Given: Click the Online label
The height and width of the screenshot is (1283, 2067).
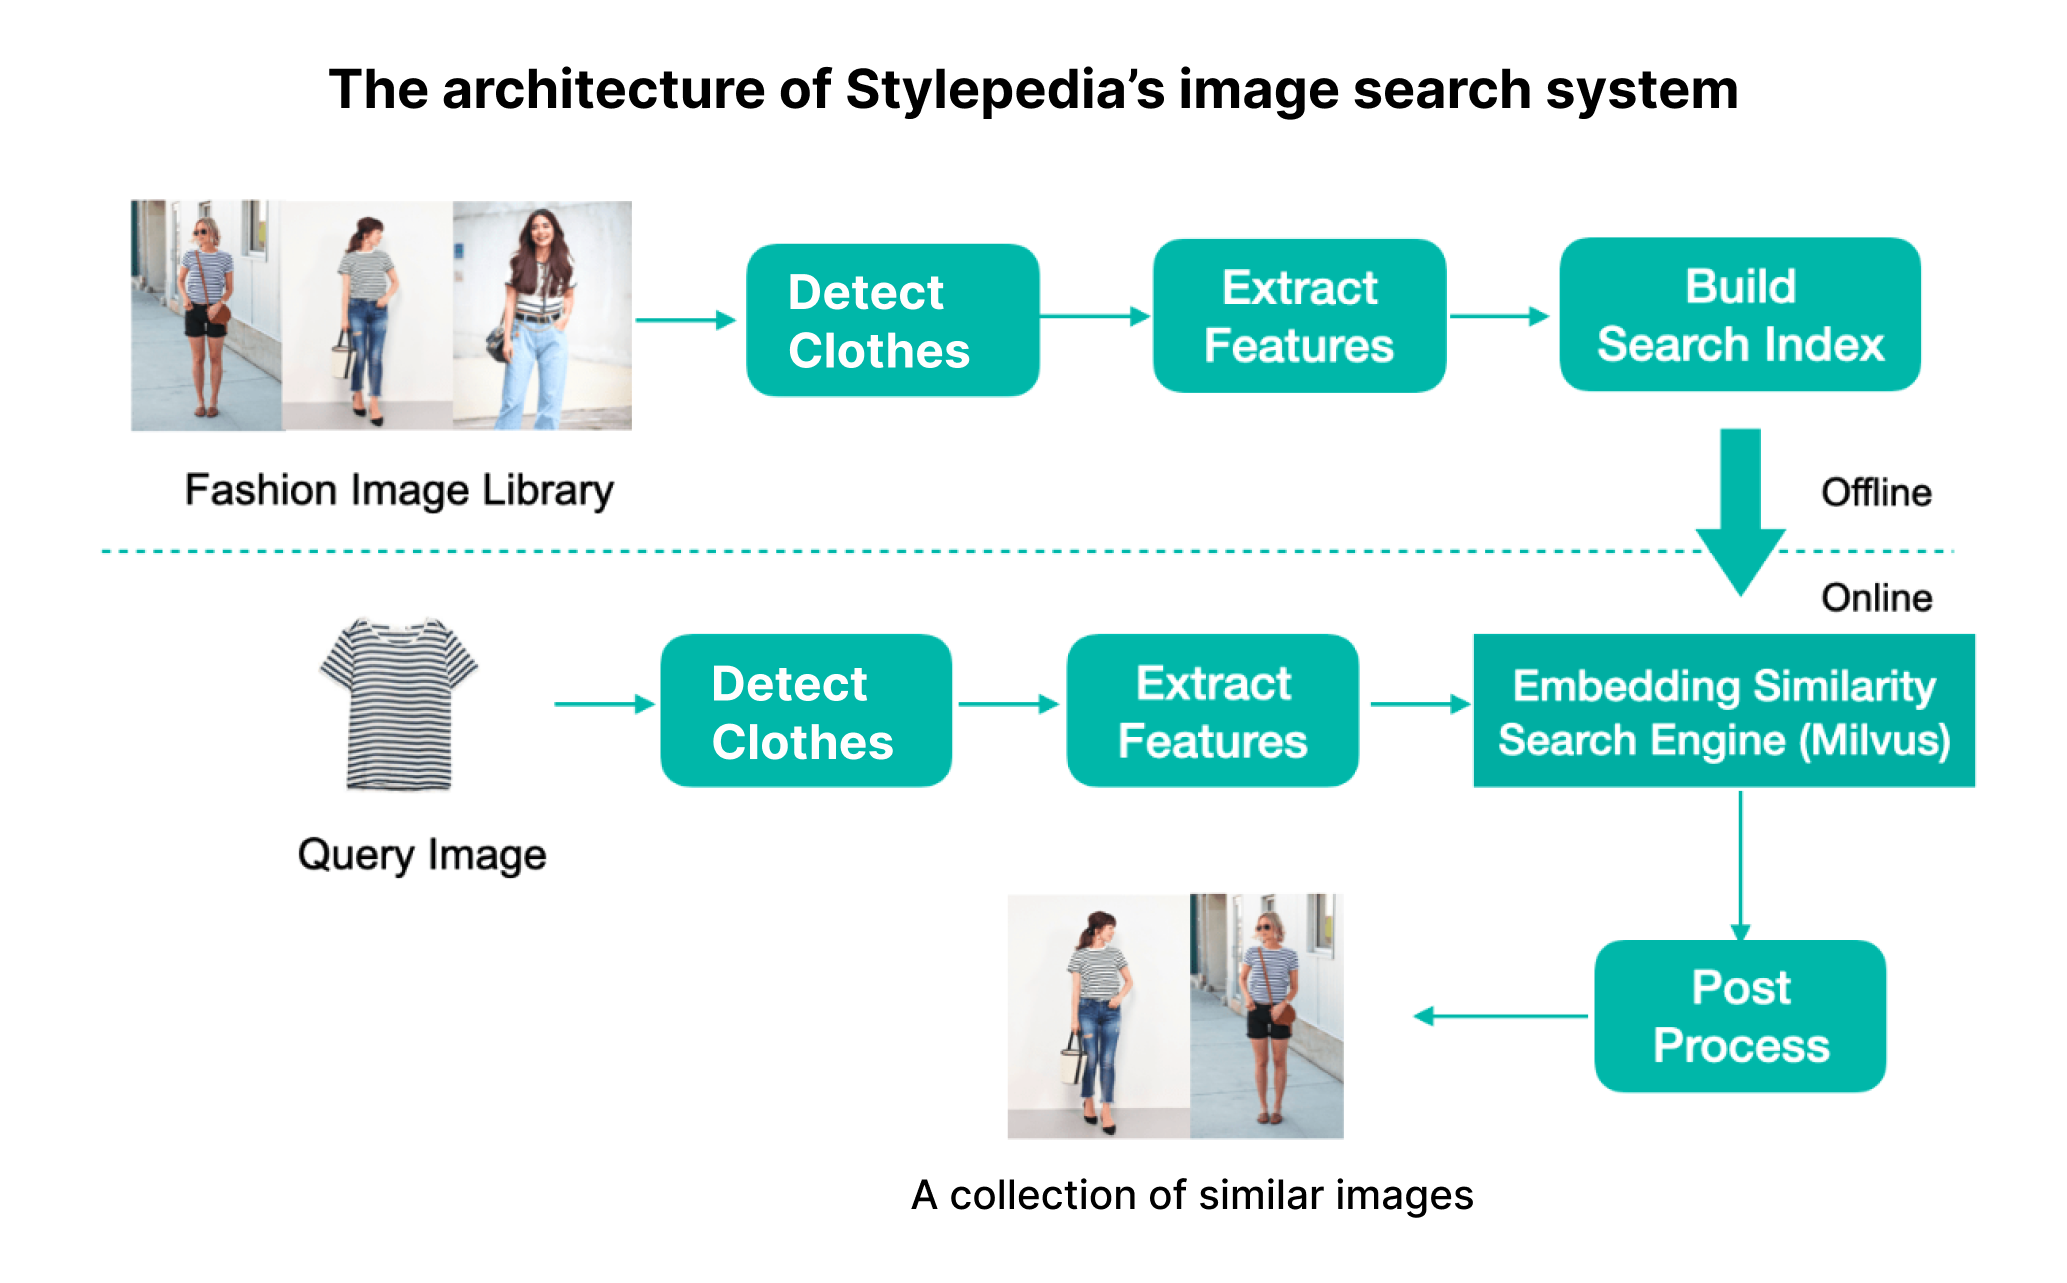Looking at the screenshot, I should click(x=1875, y=597).
